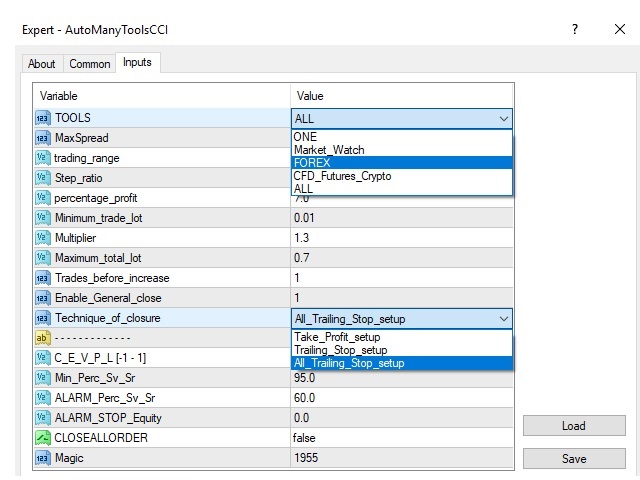Open the Technique_of_closure dropdown arrow
Viewport: 640px width, 480px height.
click(504, 319)
